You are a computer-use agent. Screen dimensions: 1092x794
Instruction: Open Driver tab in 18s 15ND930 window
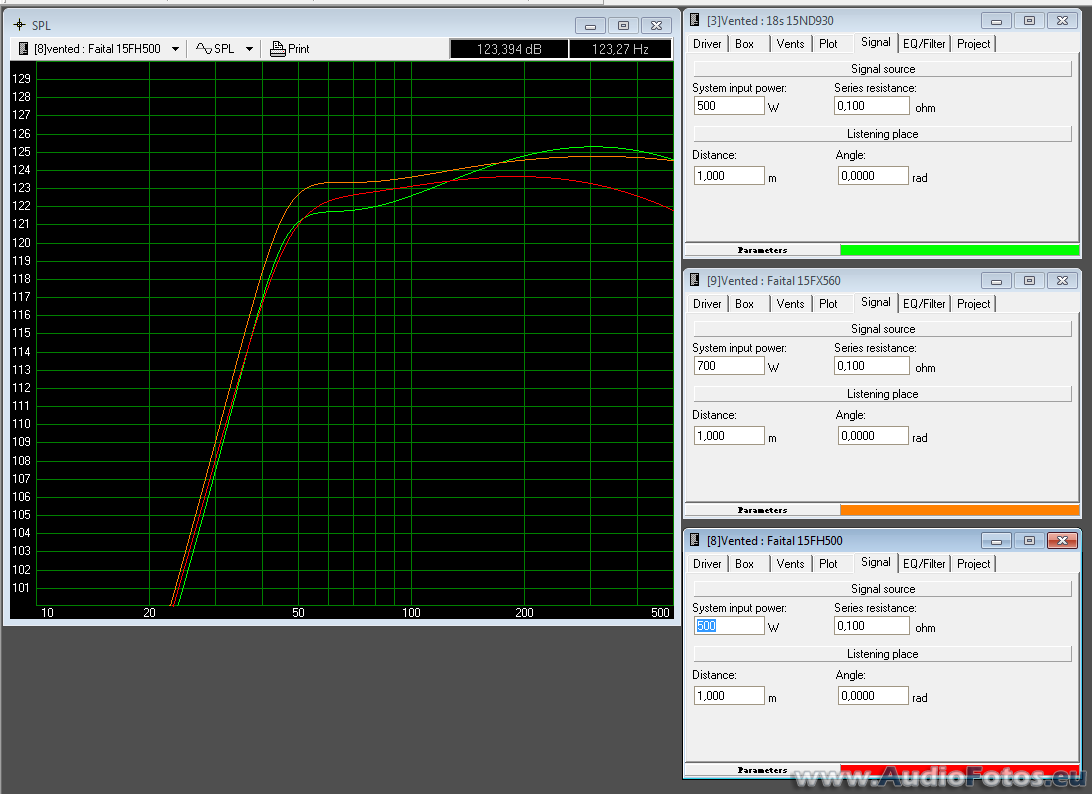[x=707, y=44]
